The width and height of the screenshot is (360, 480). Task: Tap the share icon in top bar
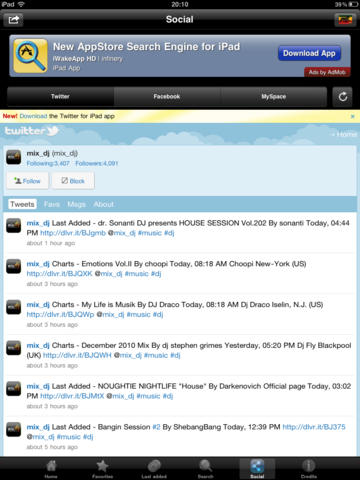pyautogui.click(x=13, y=20)
